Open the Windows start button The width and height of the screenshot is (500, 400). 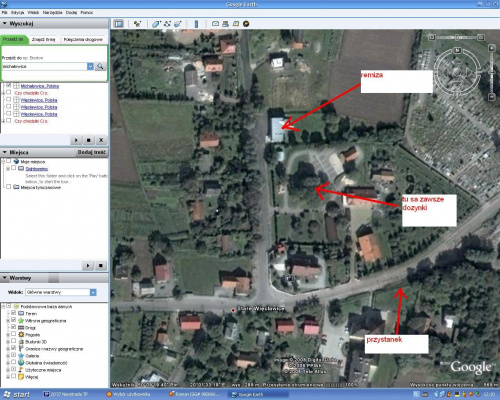click(17, 394)
